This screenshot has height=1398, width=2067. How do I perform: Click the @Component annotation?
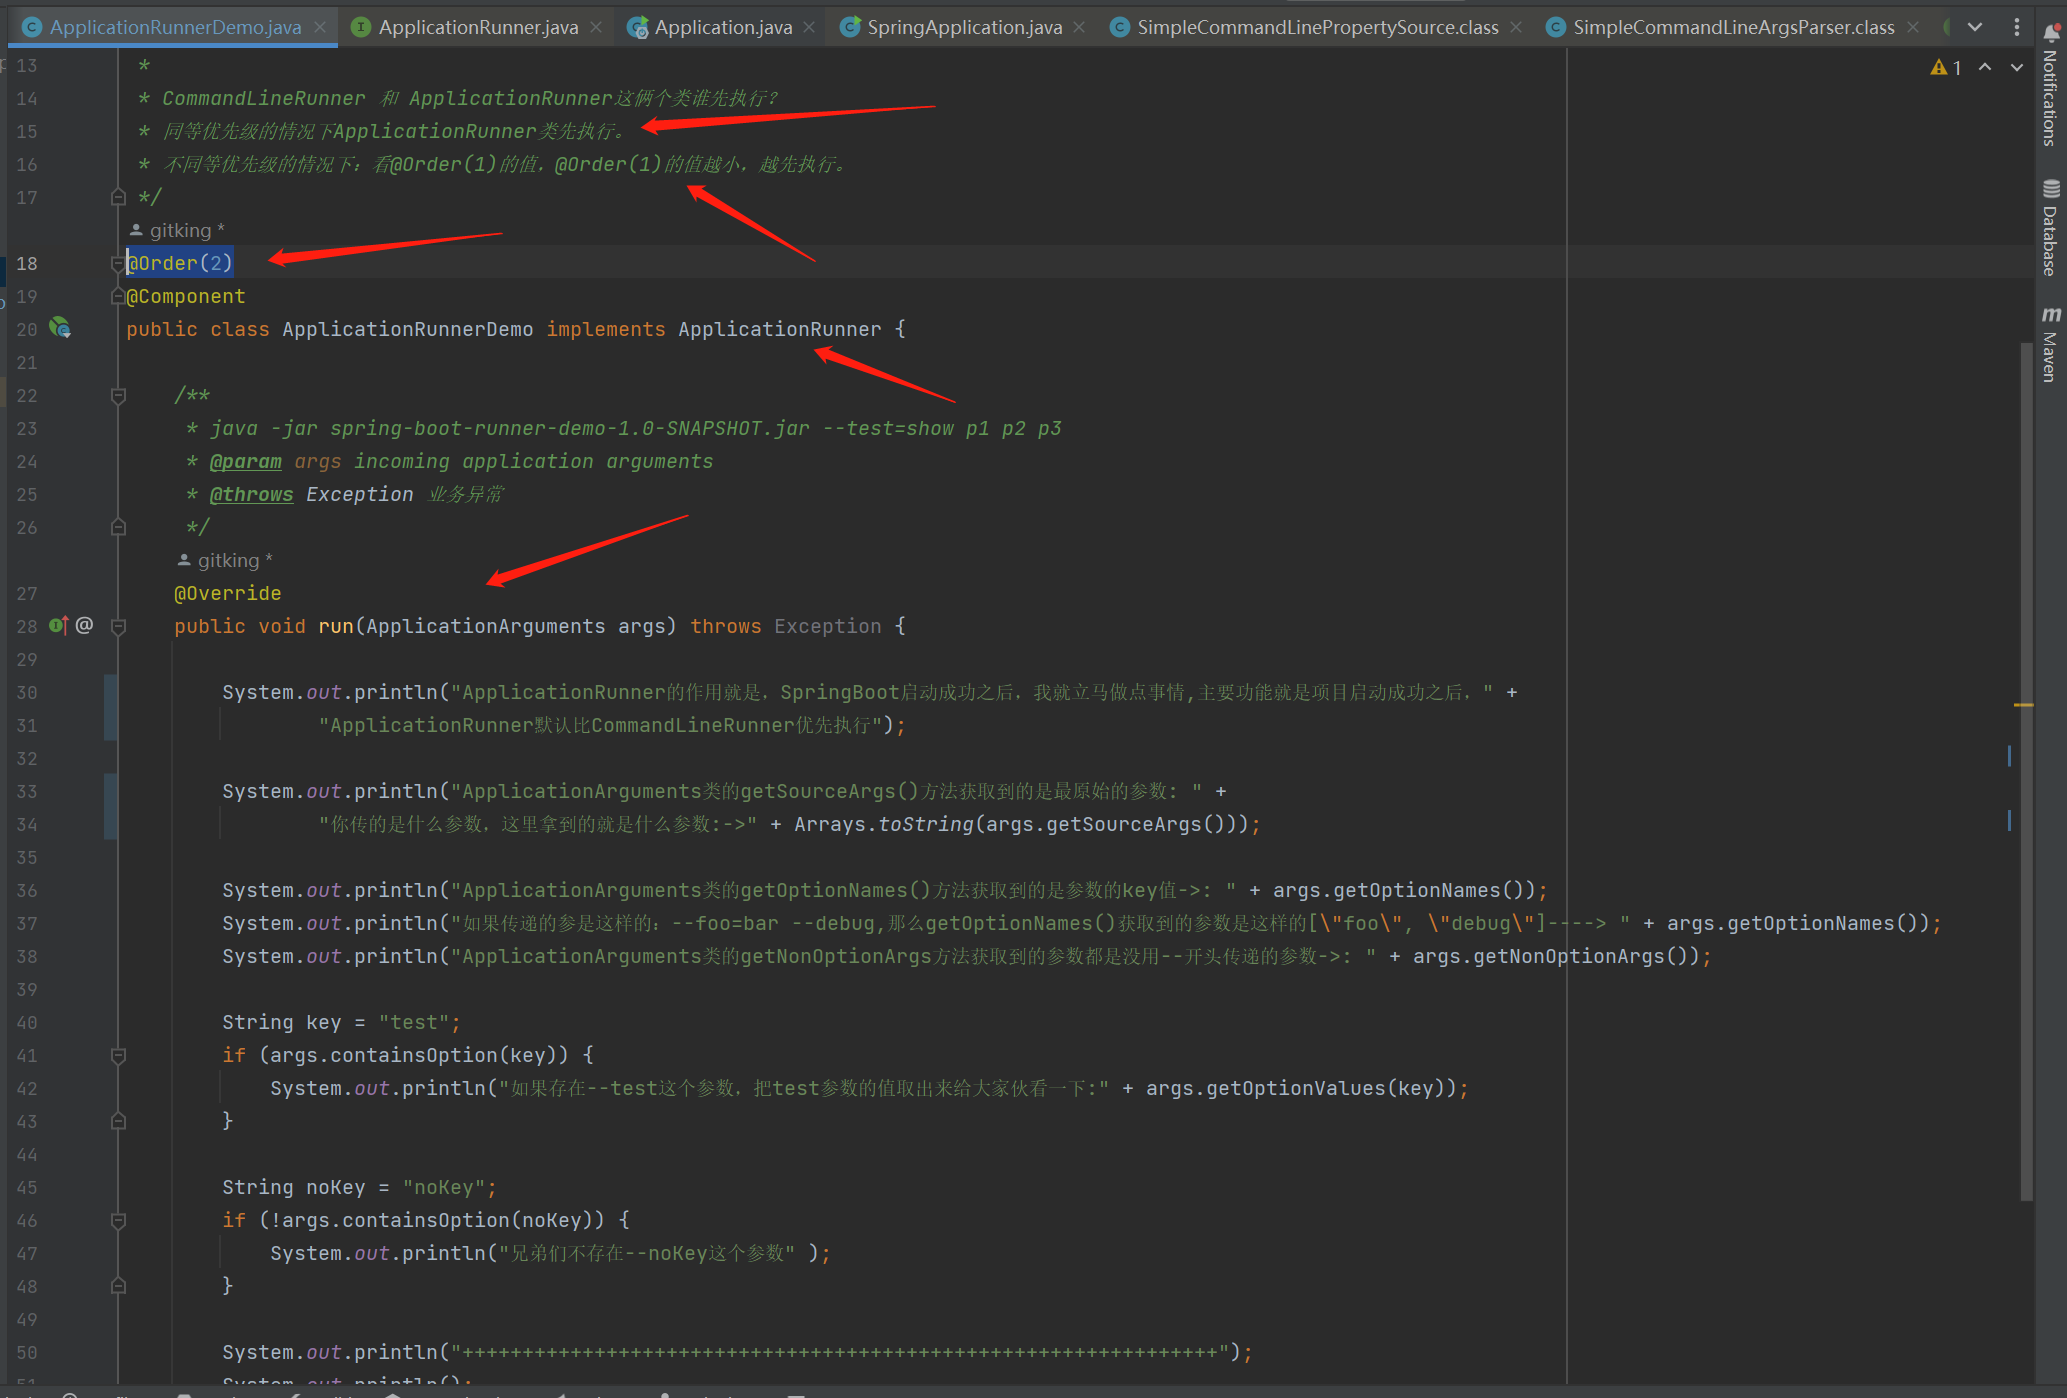186,296
